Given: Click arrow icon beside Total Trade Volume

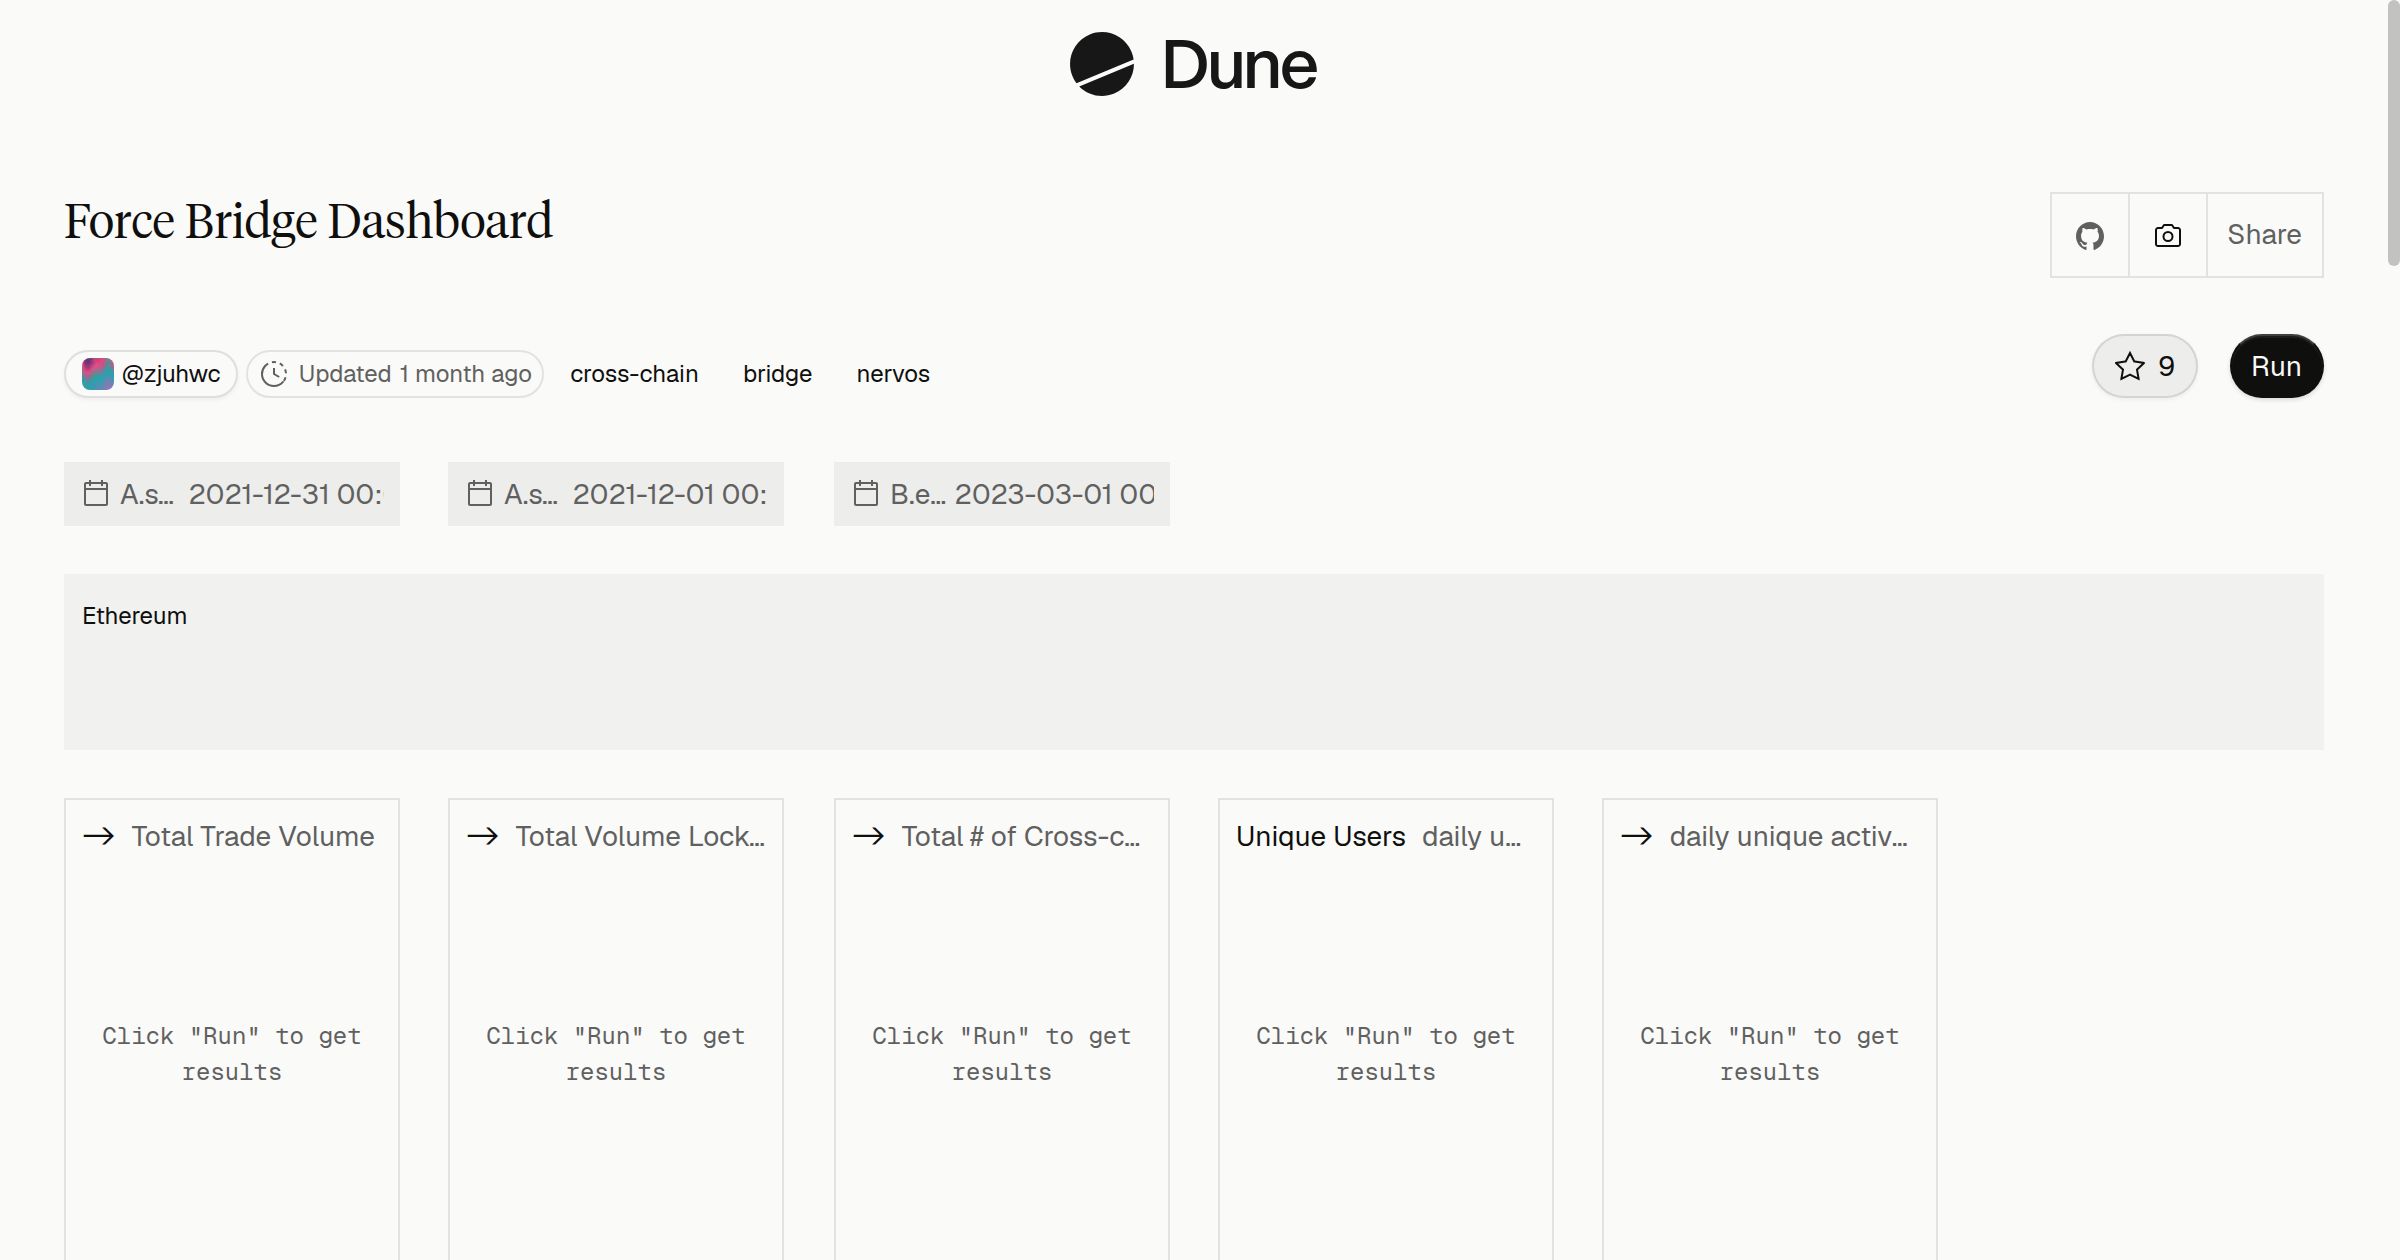Looking at the screenshot, I should [99, 836].
